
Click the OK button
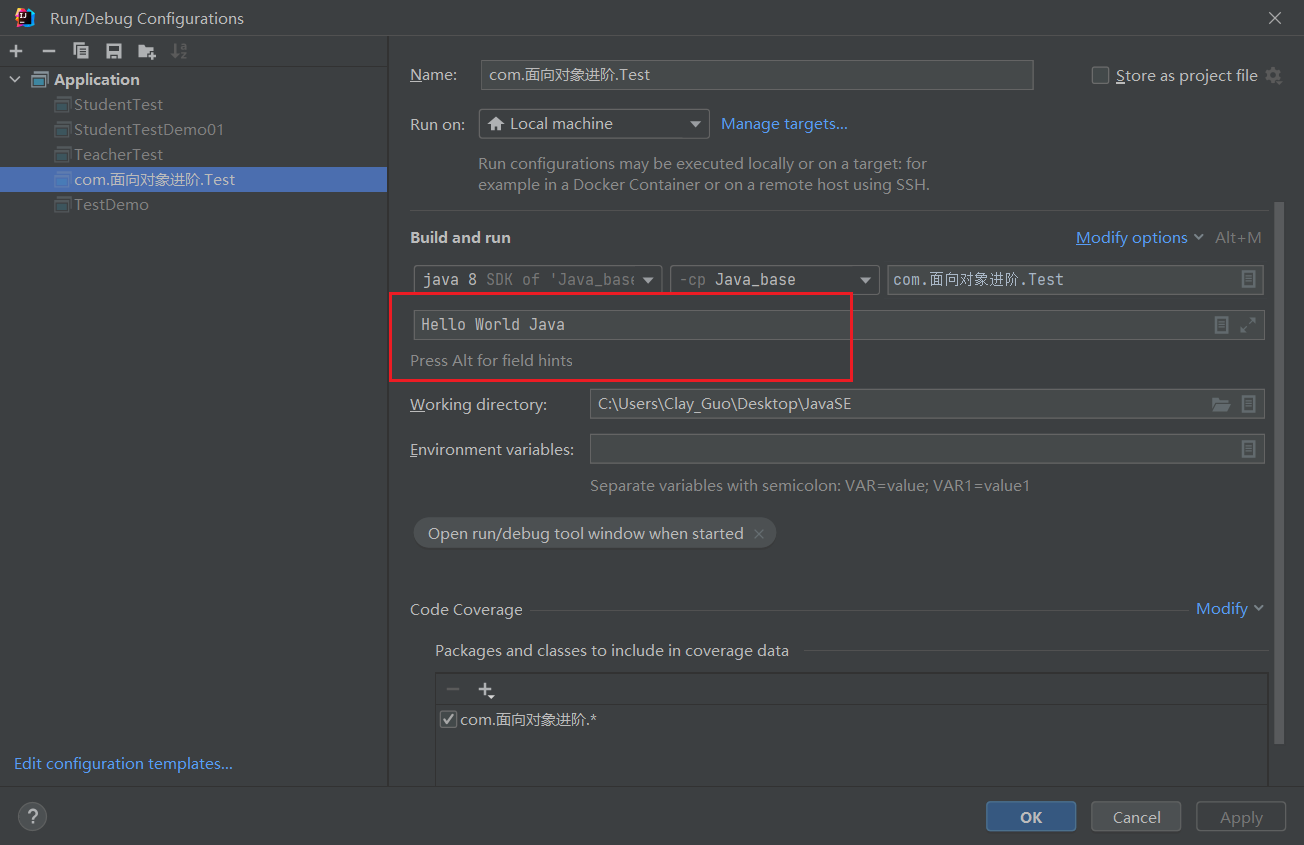(x=1031, y=817)
